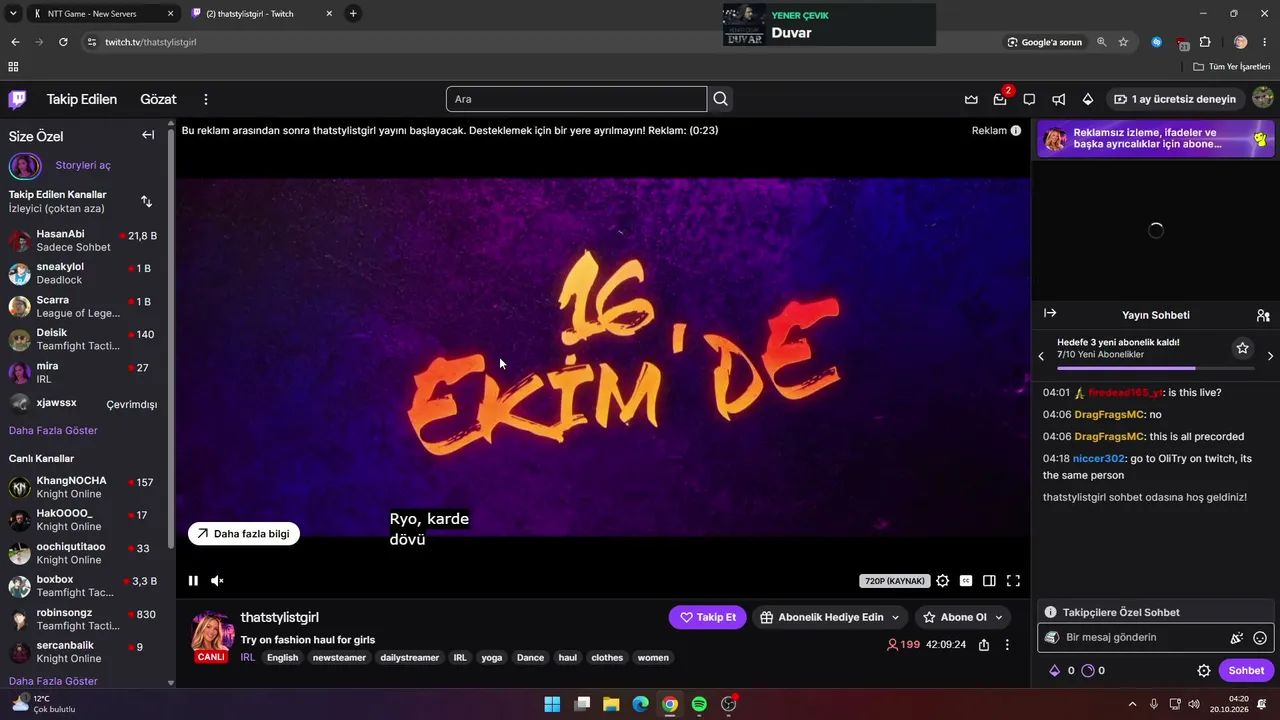Open the notifications inbox with badge

point(1000,99)
